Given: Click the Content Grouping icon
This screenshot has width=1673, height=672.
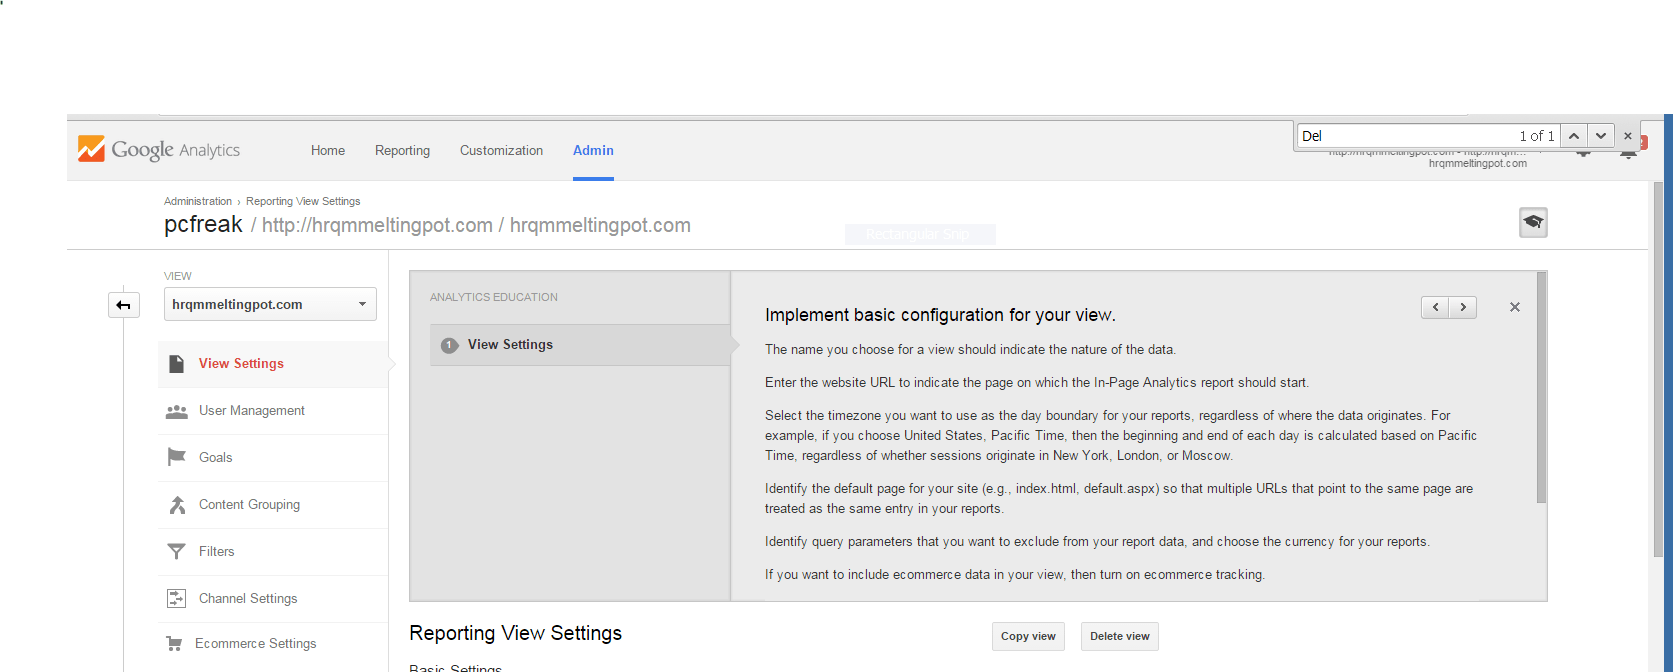Looking at the screenshot, I should click(177, 505).
